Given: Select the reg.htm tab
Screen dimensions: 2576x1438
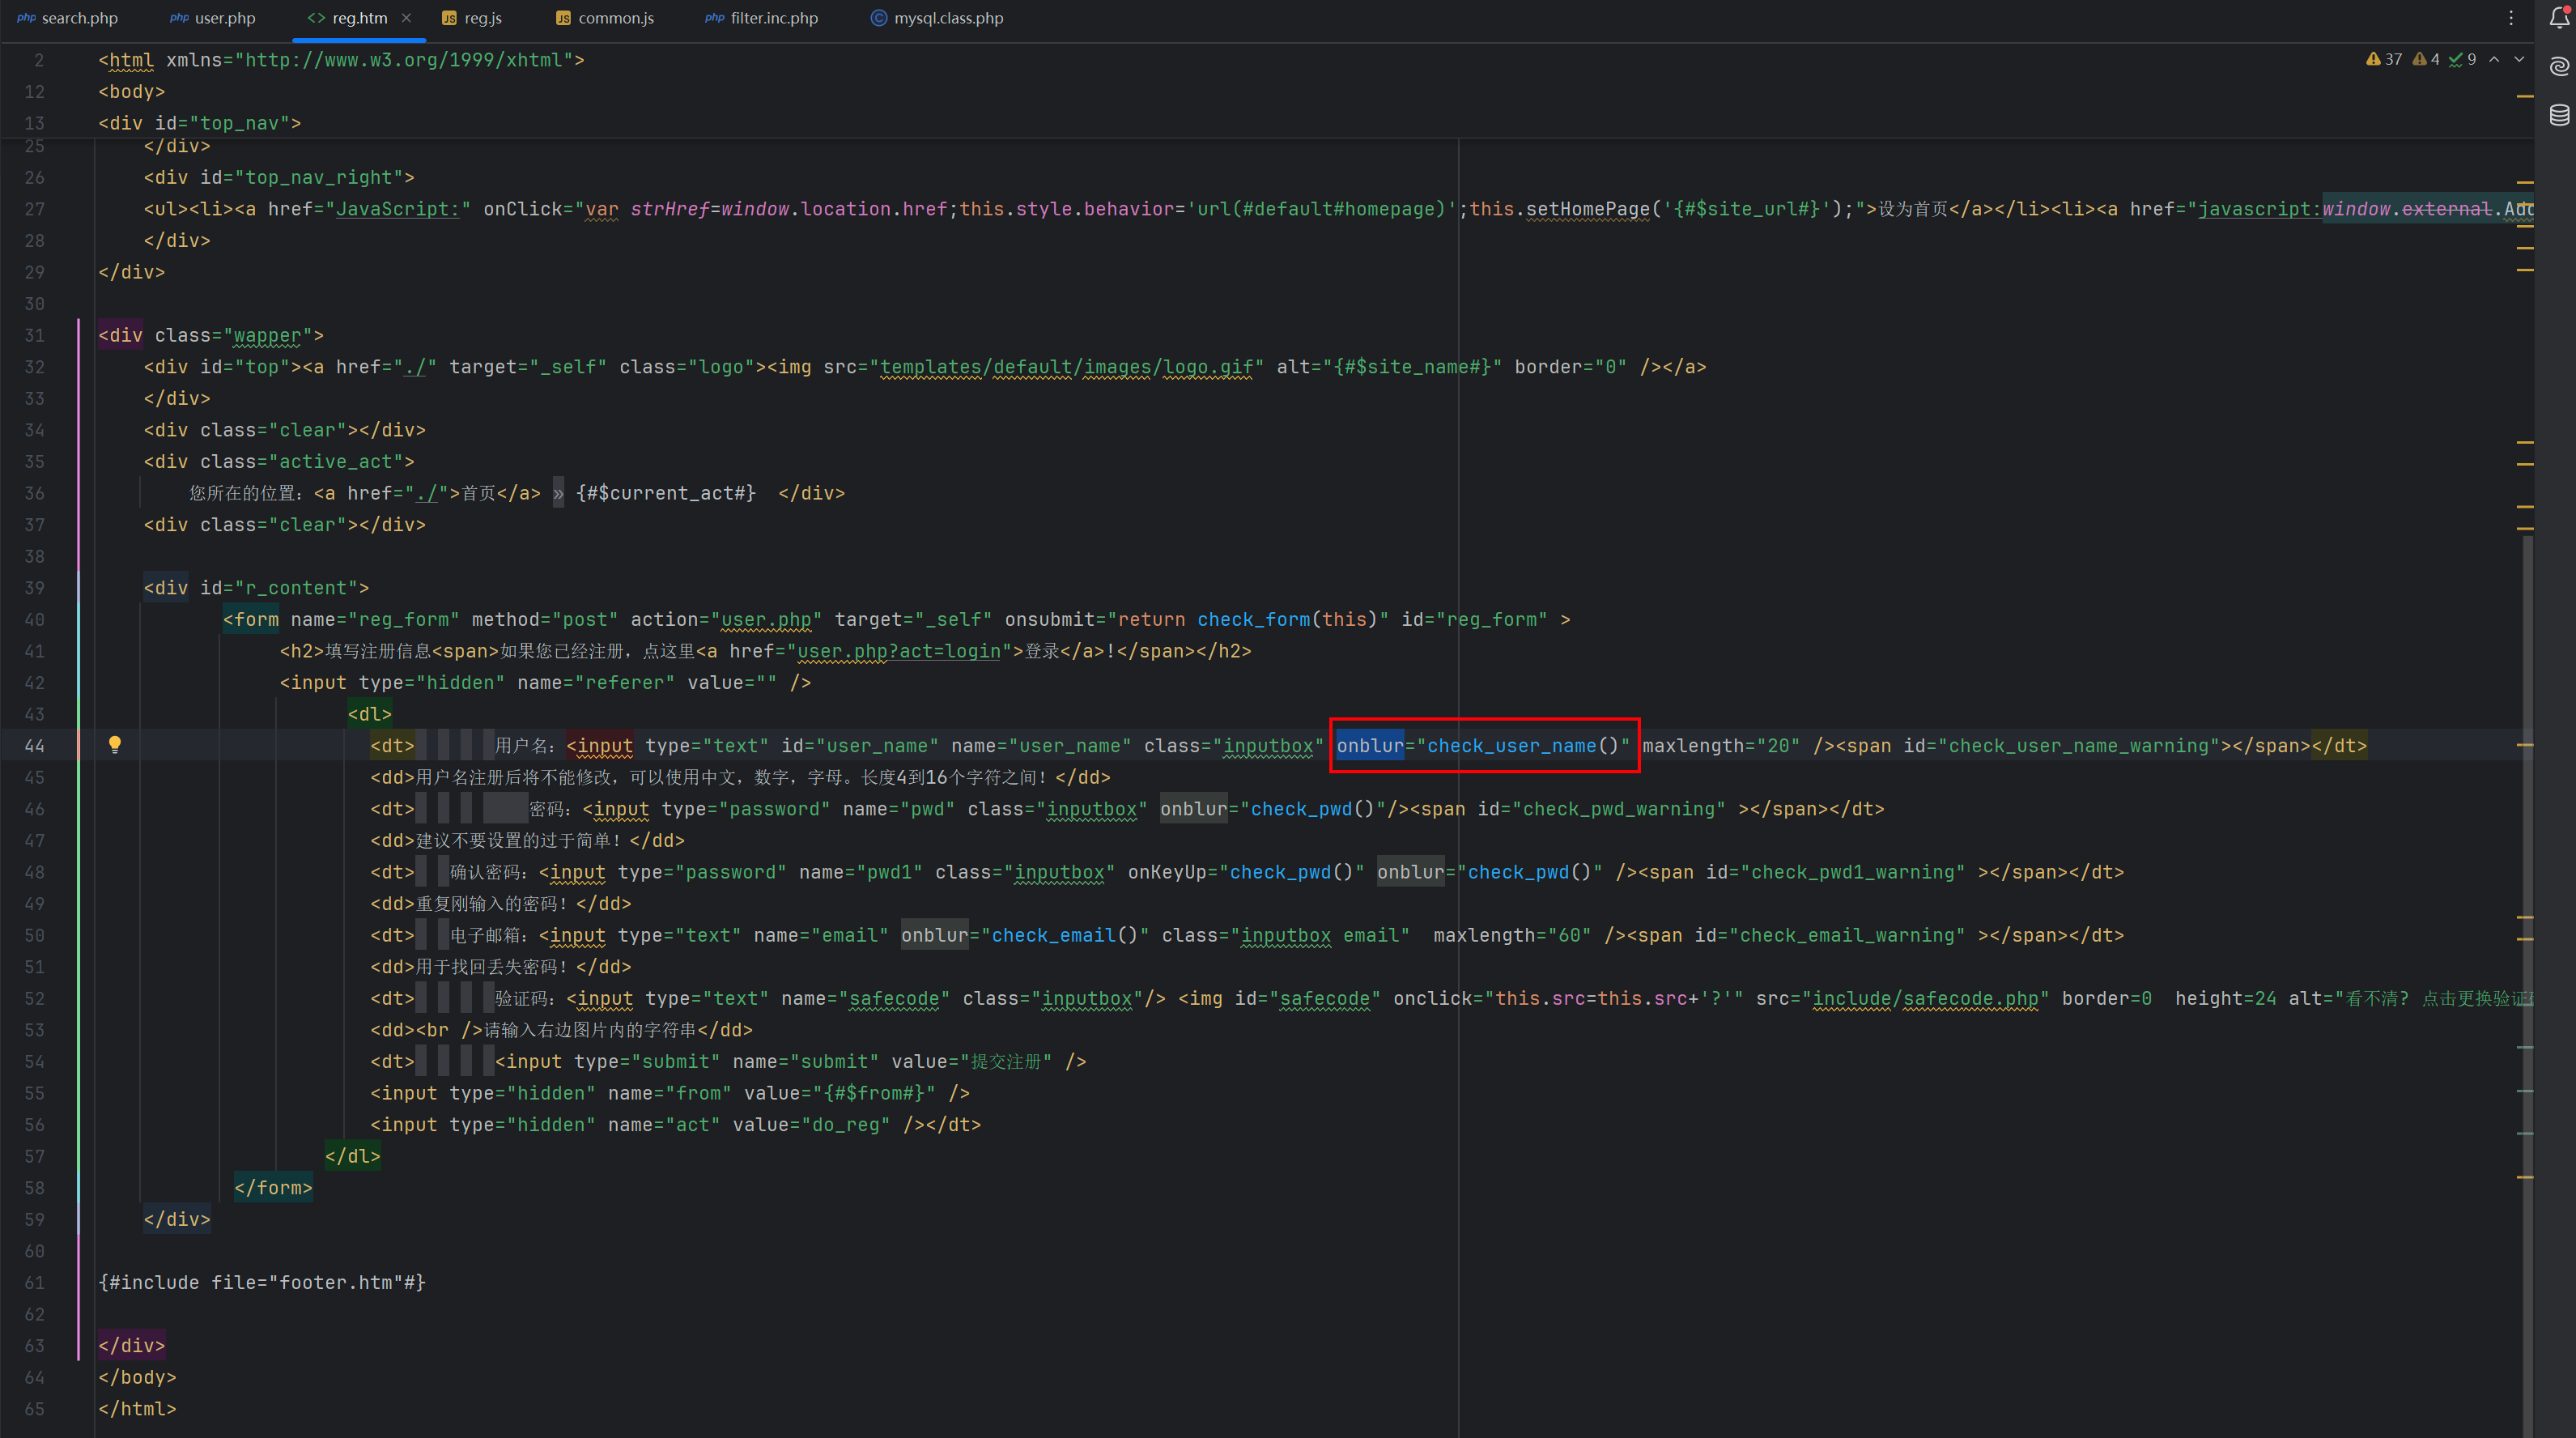Looking at the screenshot, I should click(x=347, y=18).
